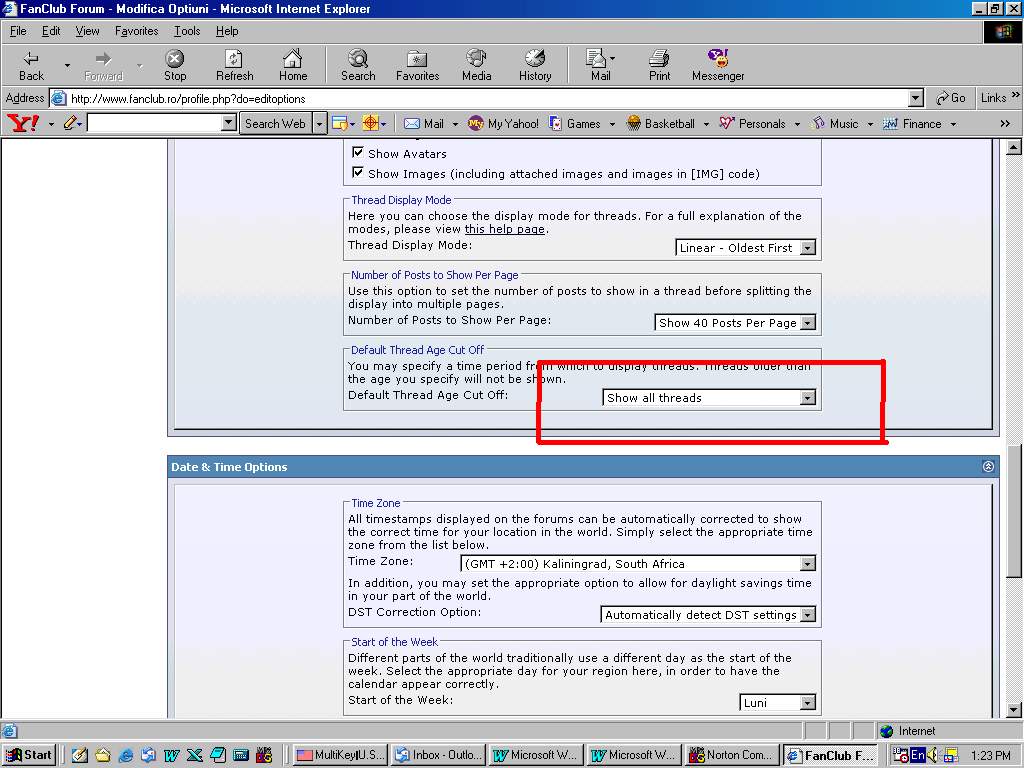Click the Forward navigation button
1024x768 pixels.
[x=103, y=65]
